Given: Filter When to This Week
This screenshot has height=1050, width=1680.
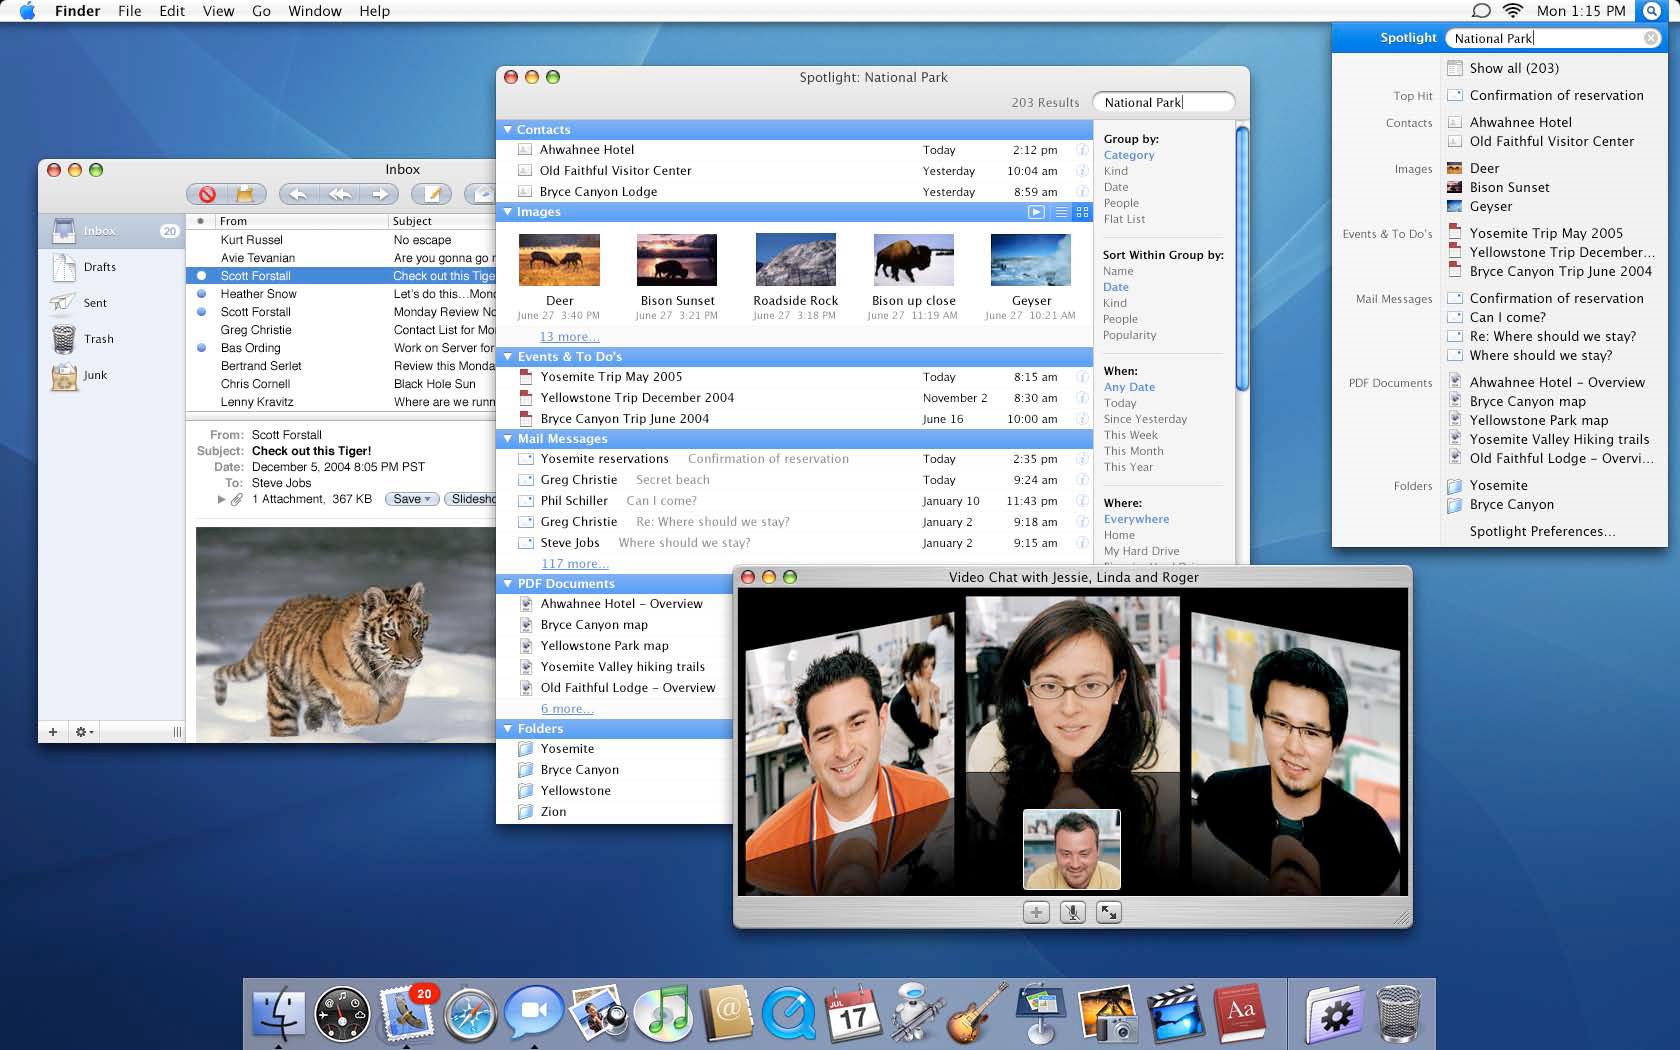Looking at the screenshot, I should 1131,435.
